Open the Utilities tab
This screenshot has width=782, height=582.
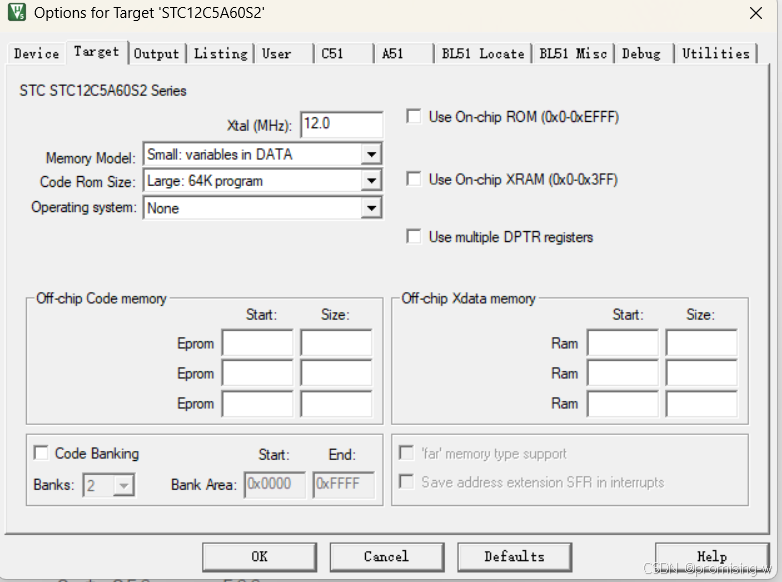point(716,53)
